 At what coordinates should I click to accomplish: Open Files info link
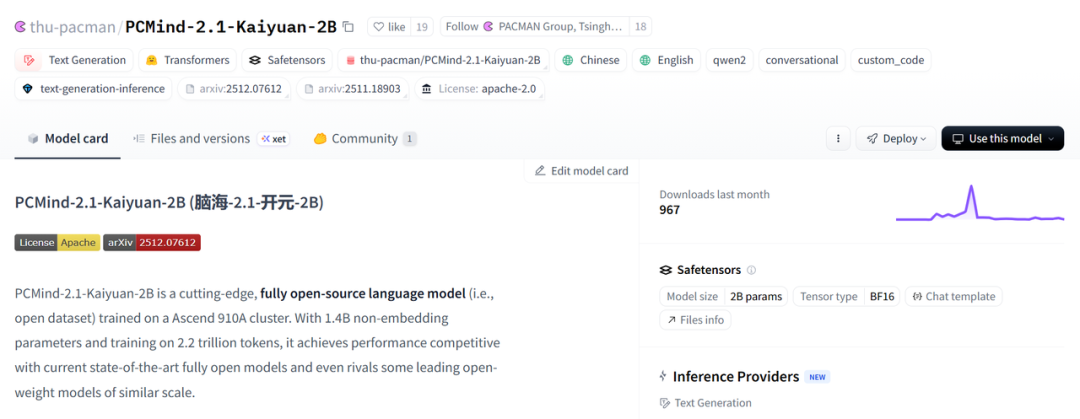pos(695,320)
